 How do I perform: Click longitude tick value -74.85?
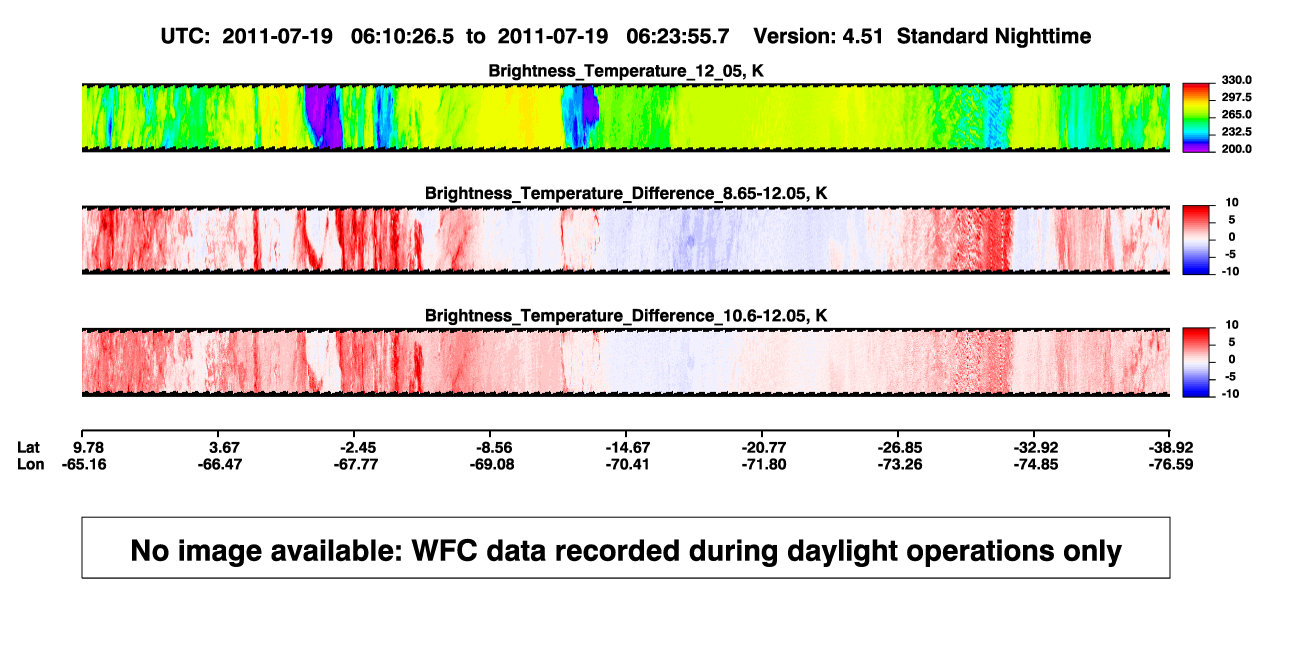pyautogui.click(x=1036, y=464)
